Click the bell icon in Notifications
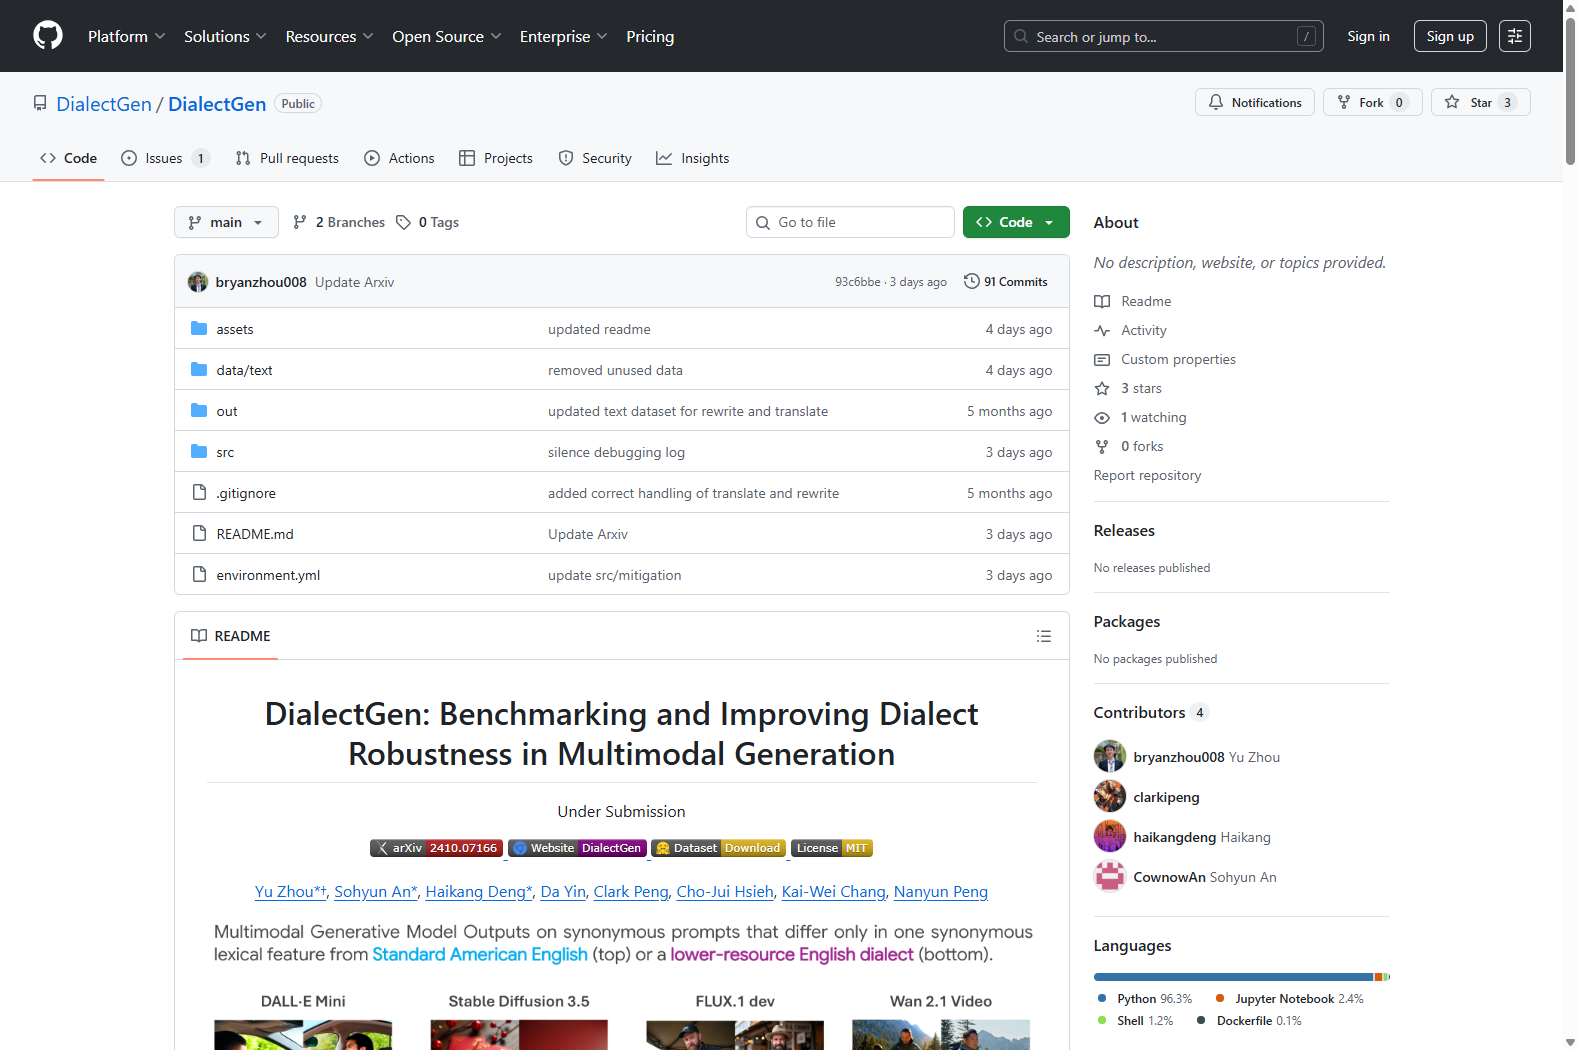The image size is (1578, 1050). (x=1216, y=102)
